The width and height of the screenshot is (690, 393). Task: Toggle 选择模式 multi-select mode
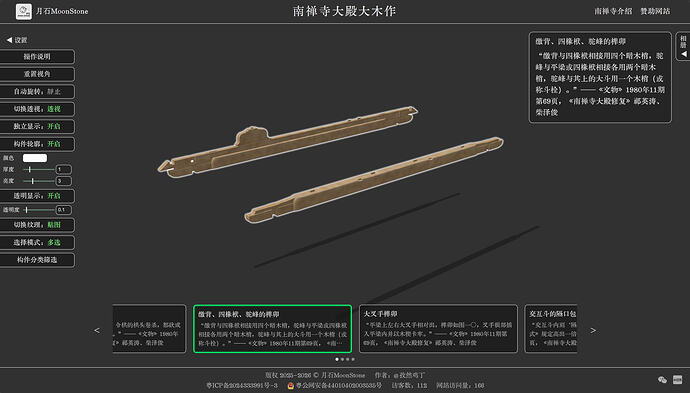[37, 242]
